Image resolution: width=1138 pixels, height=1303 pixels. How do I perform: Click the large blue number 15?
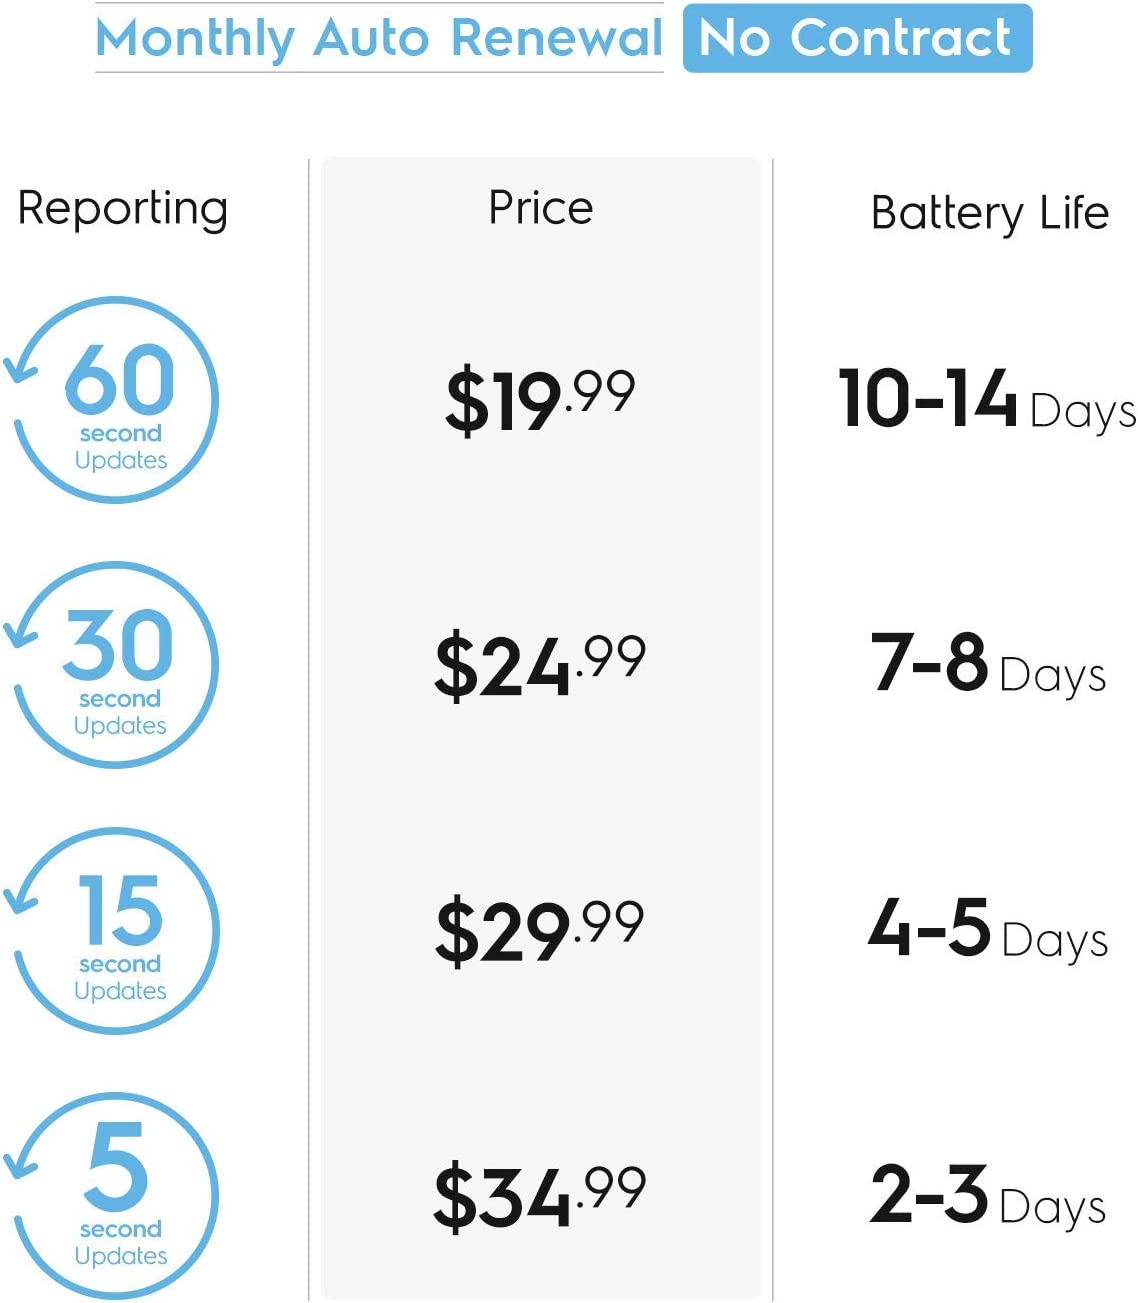(x=120, y=910)
